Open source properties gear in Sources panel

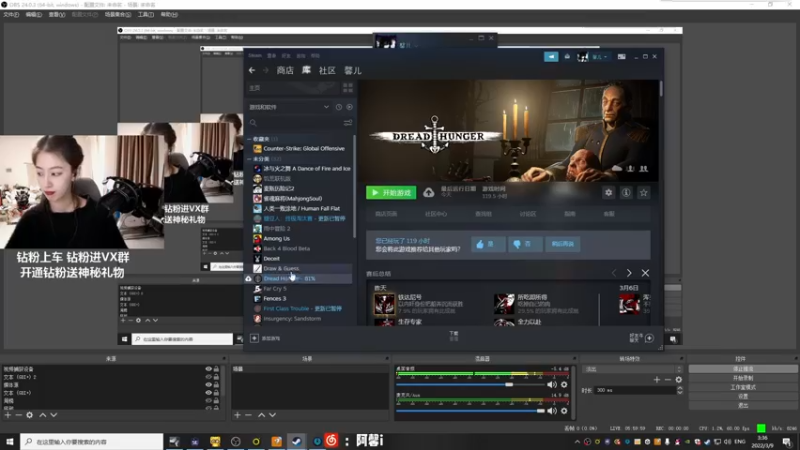tap(30, 415)
